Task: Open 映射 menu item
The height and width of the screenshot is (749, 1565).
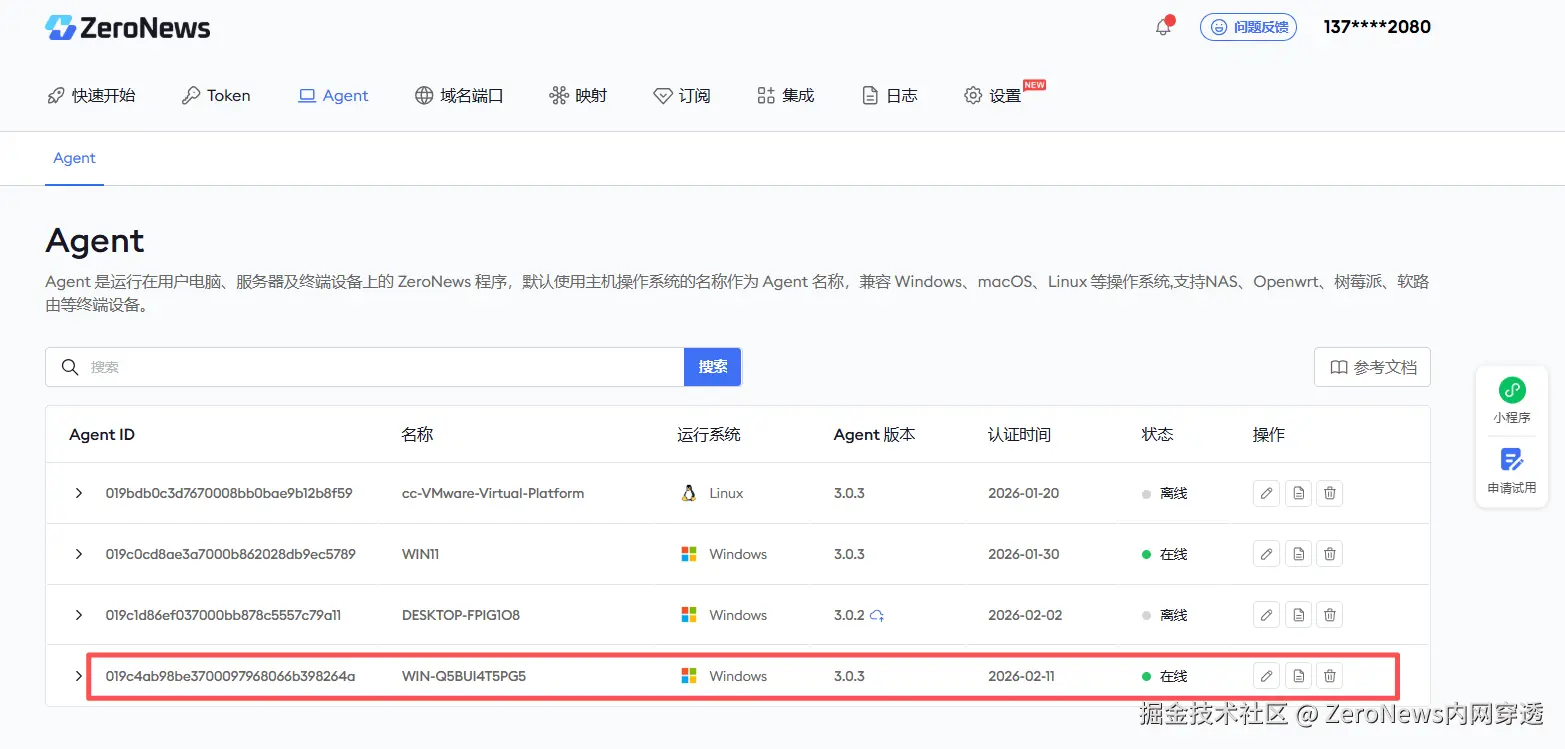Action: pyautogui.click(x=578, y=96)
